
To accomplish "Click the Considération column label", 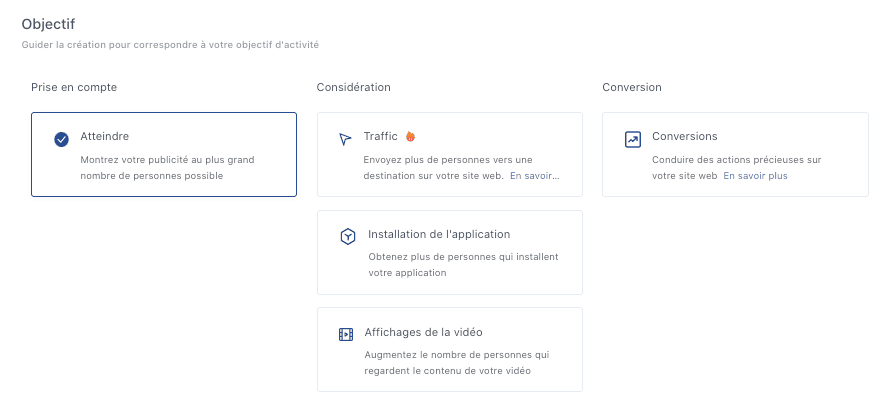I will (x=353, y=87).
